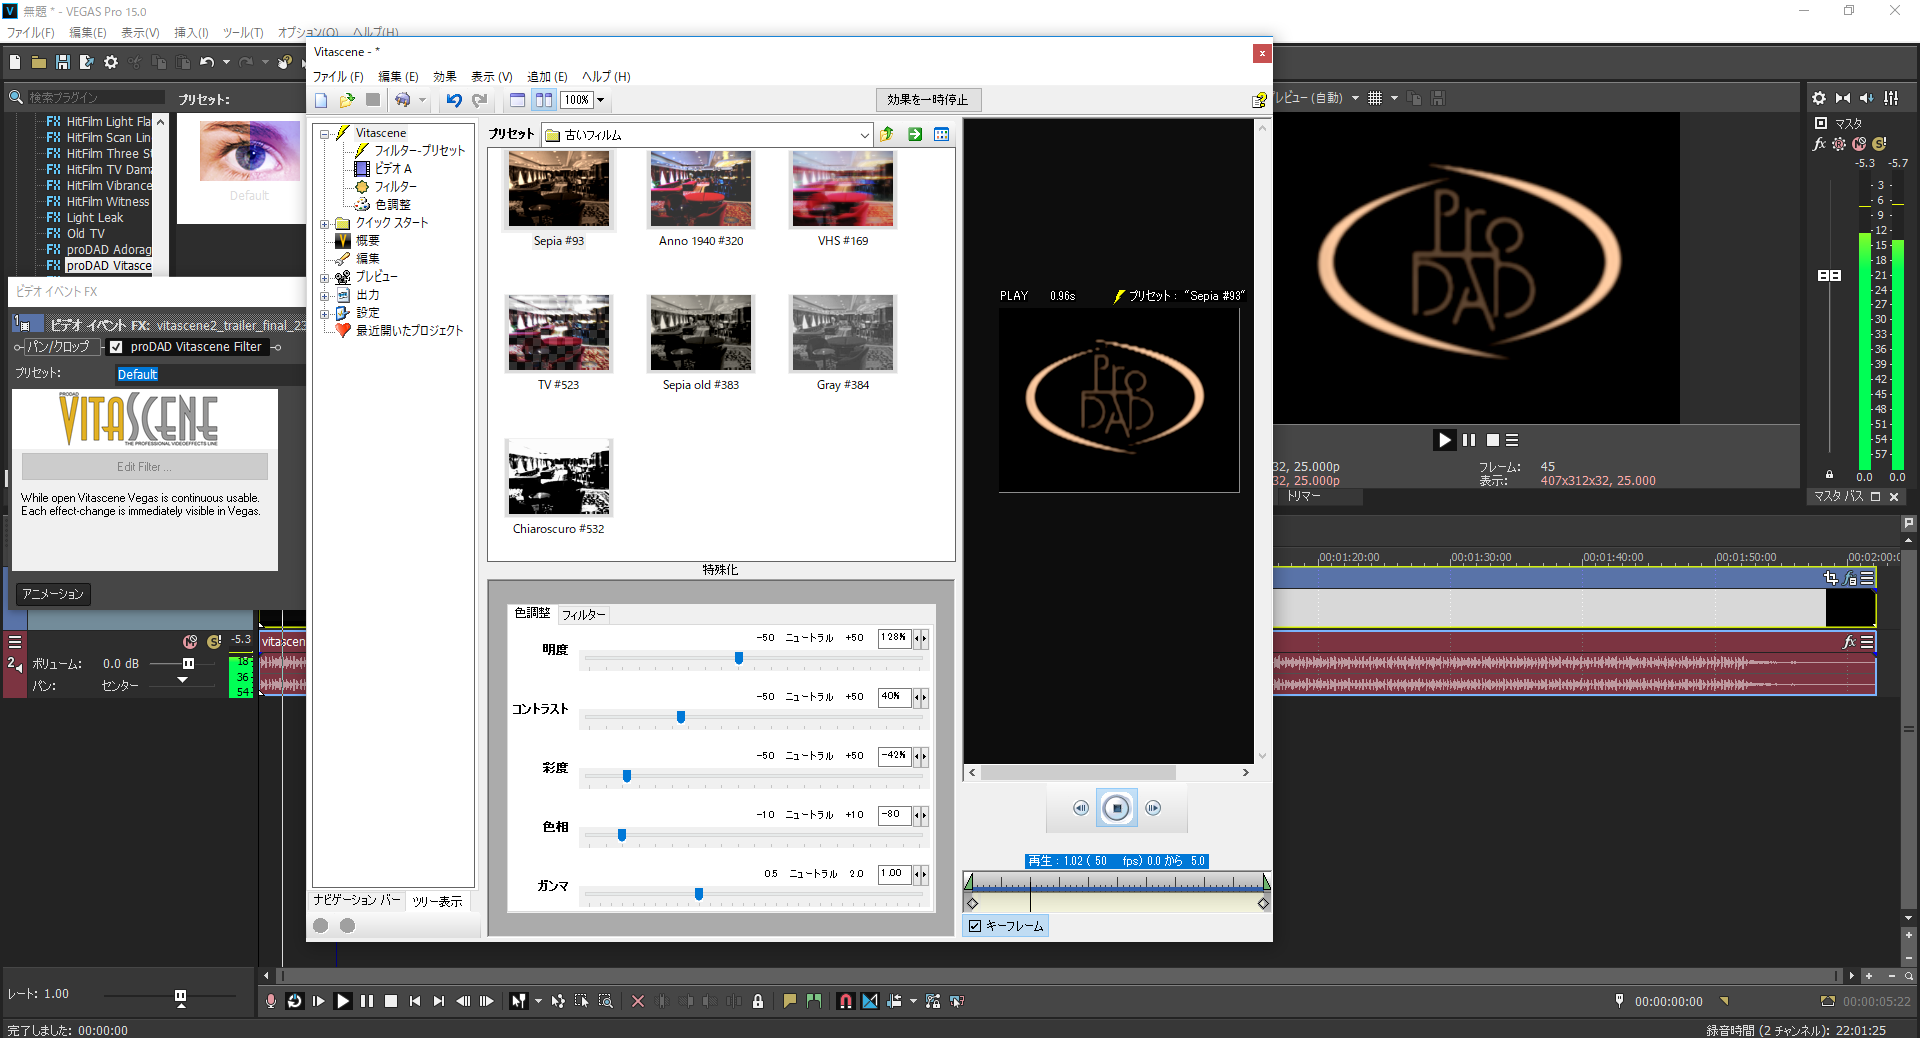The width and height of the screenshot is (1920, 1038).
Task: Switch to the フィルター tab
Action: [x=583, y=615]
